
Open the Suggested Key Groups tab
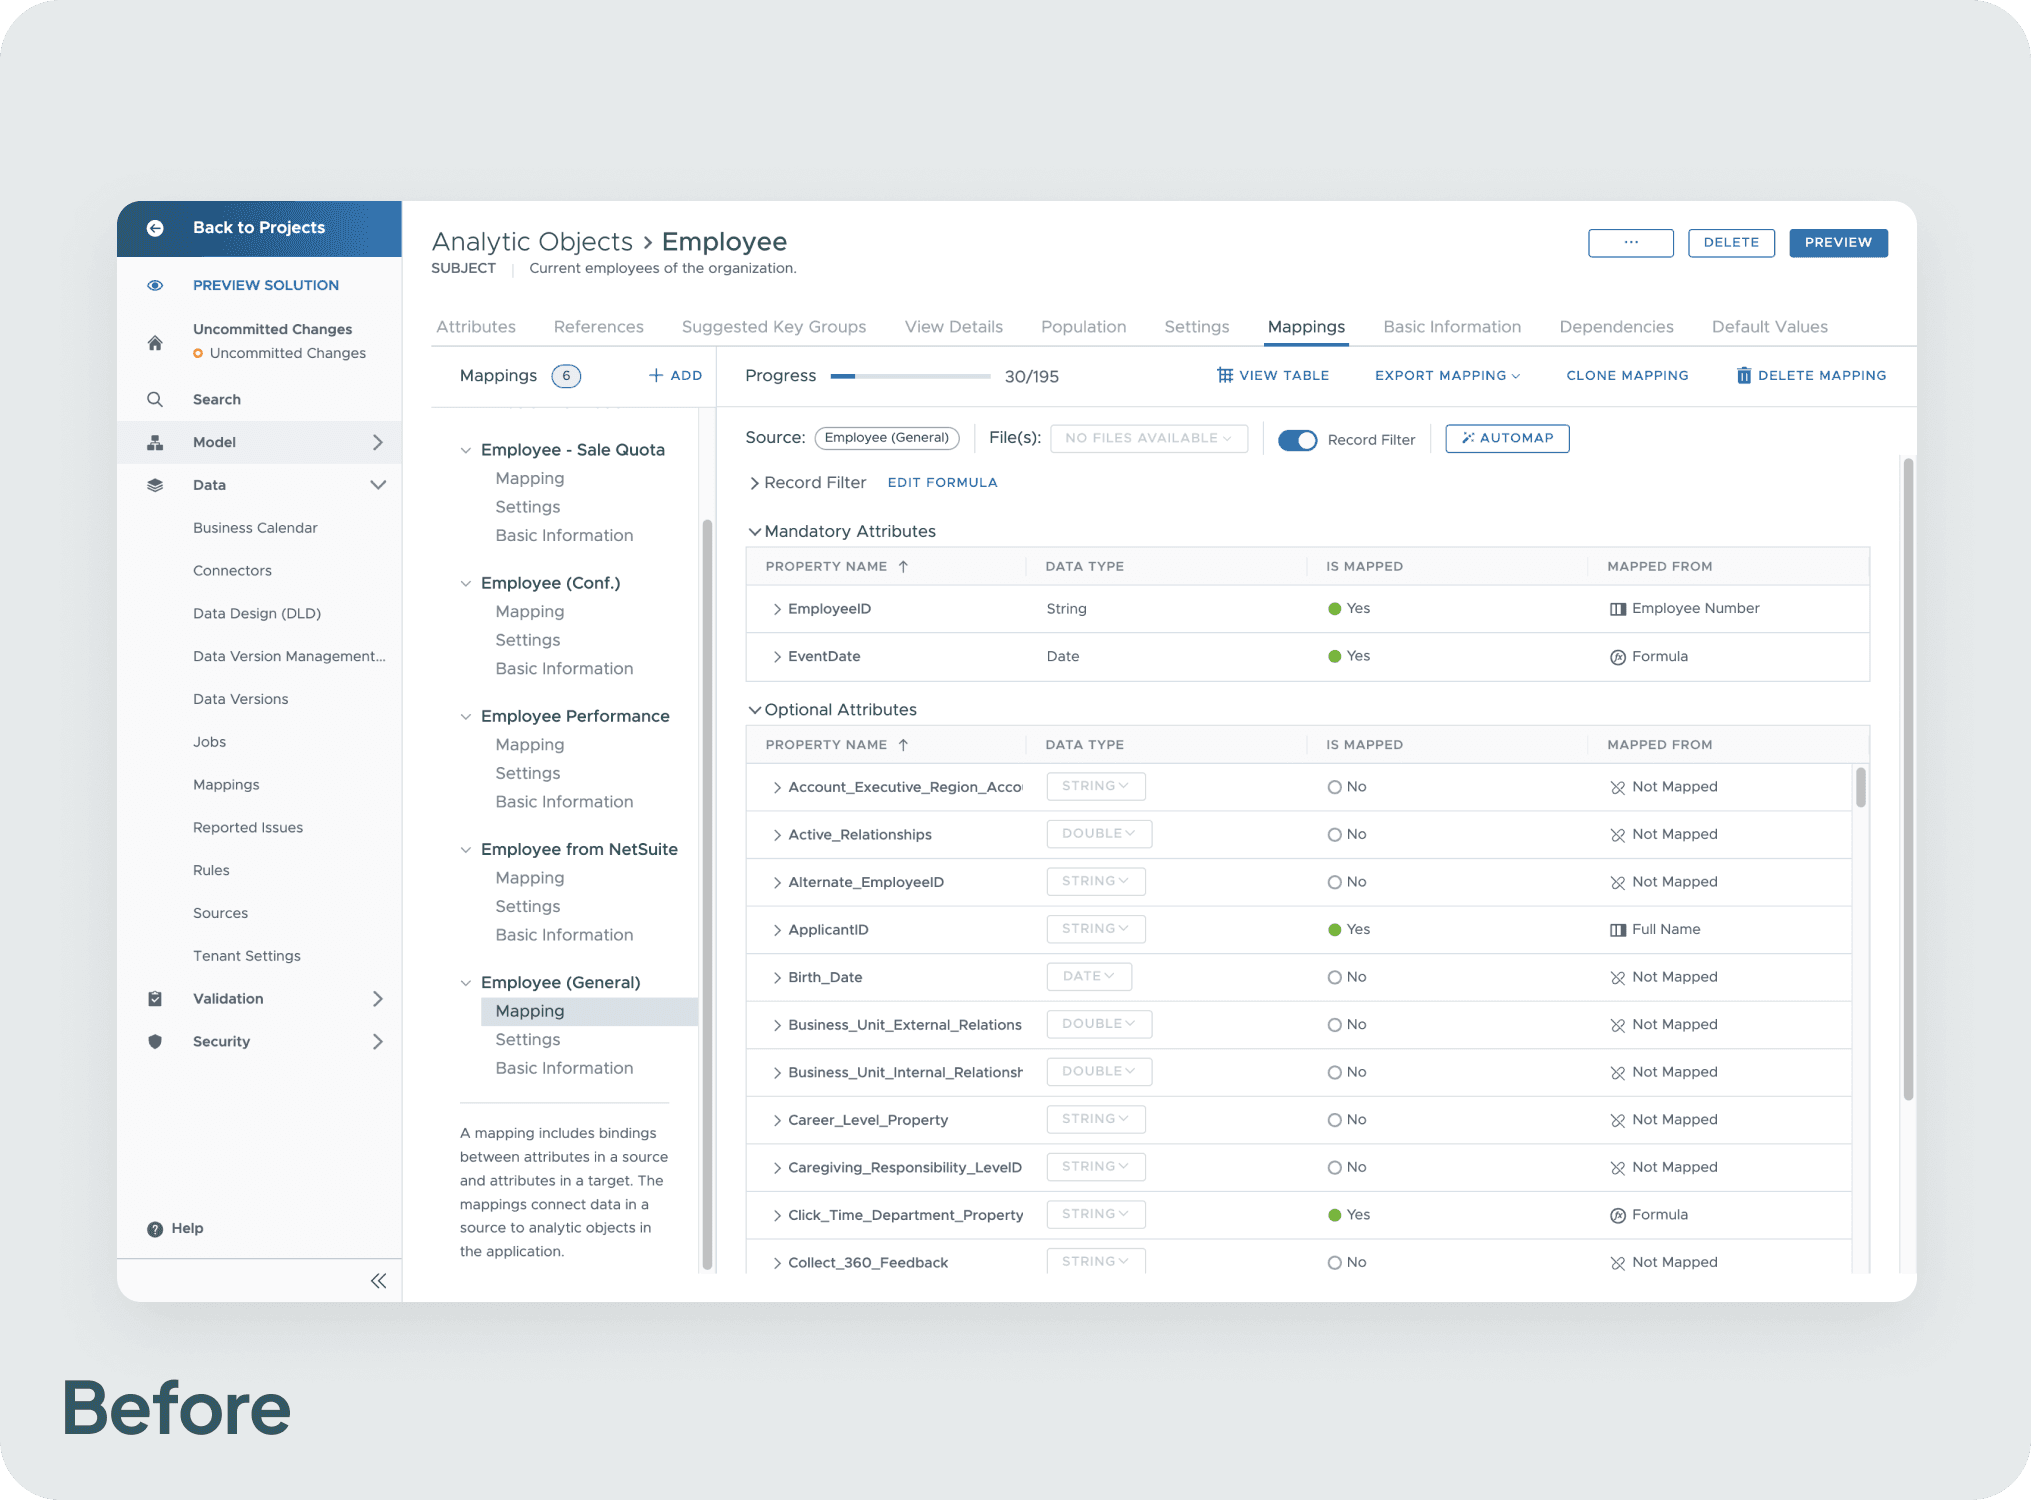pyautogui.click(x=774, y=327)
